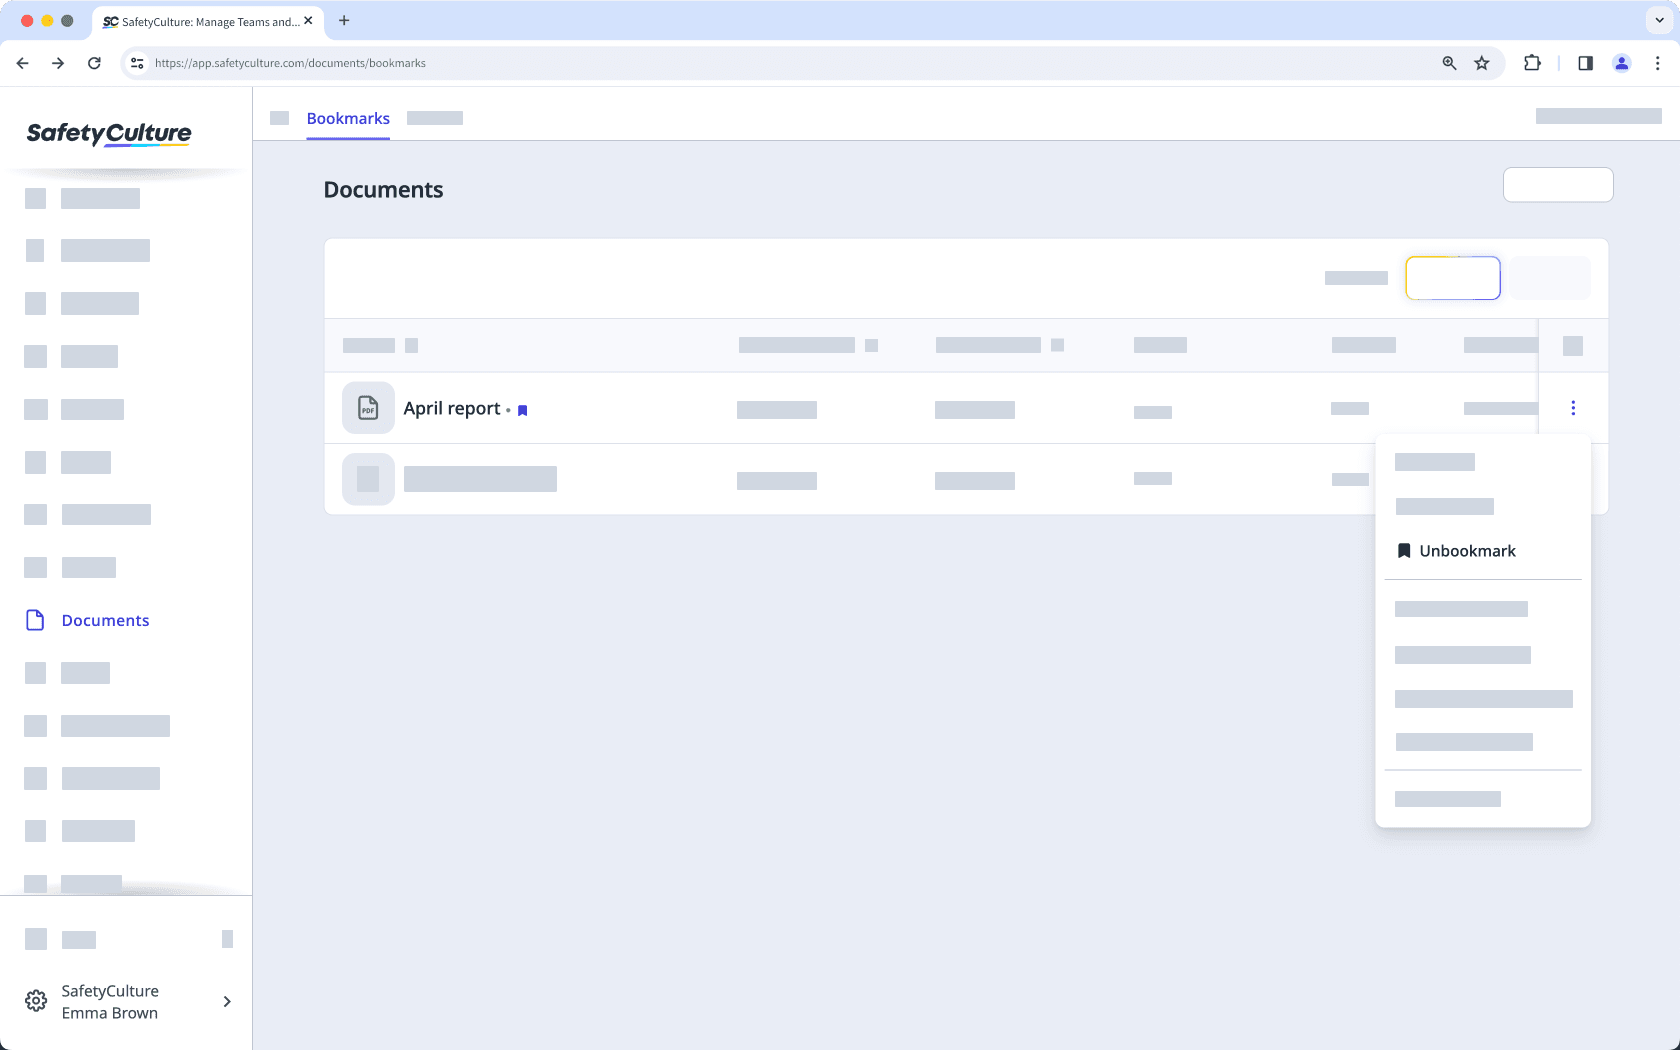Star the current page in the address bar
The width and height of the screenshot is (1680, 1050).
point(1481,63)
